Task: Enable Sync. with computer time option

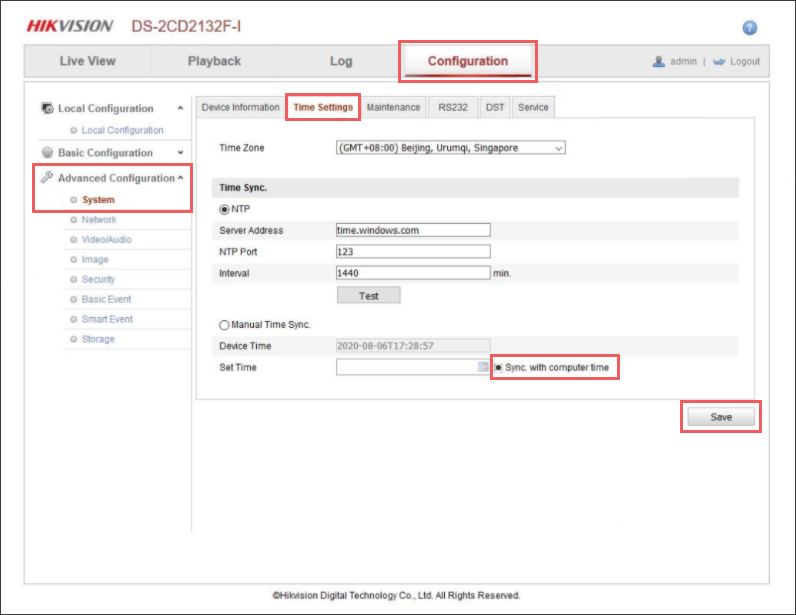Action: click(499, 368)
